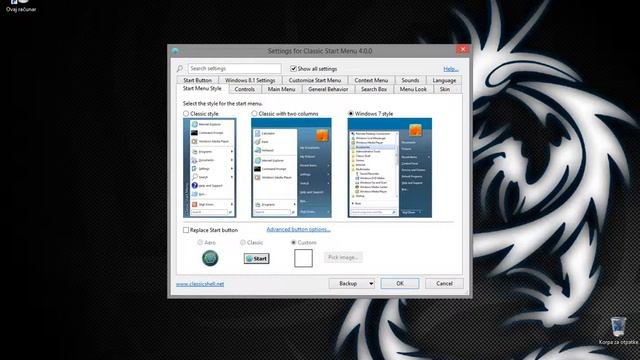This screenshot has width=640, height=360.
Task: Switch to the Context Menu tab
Action: click(371, 80)
